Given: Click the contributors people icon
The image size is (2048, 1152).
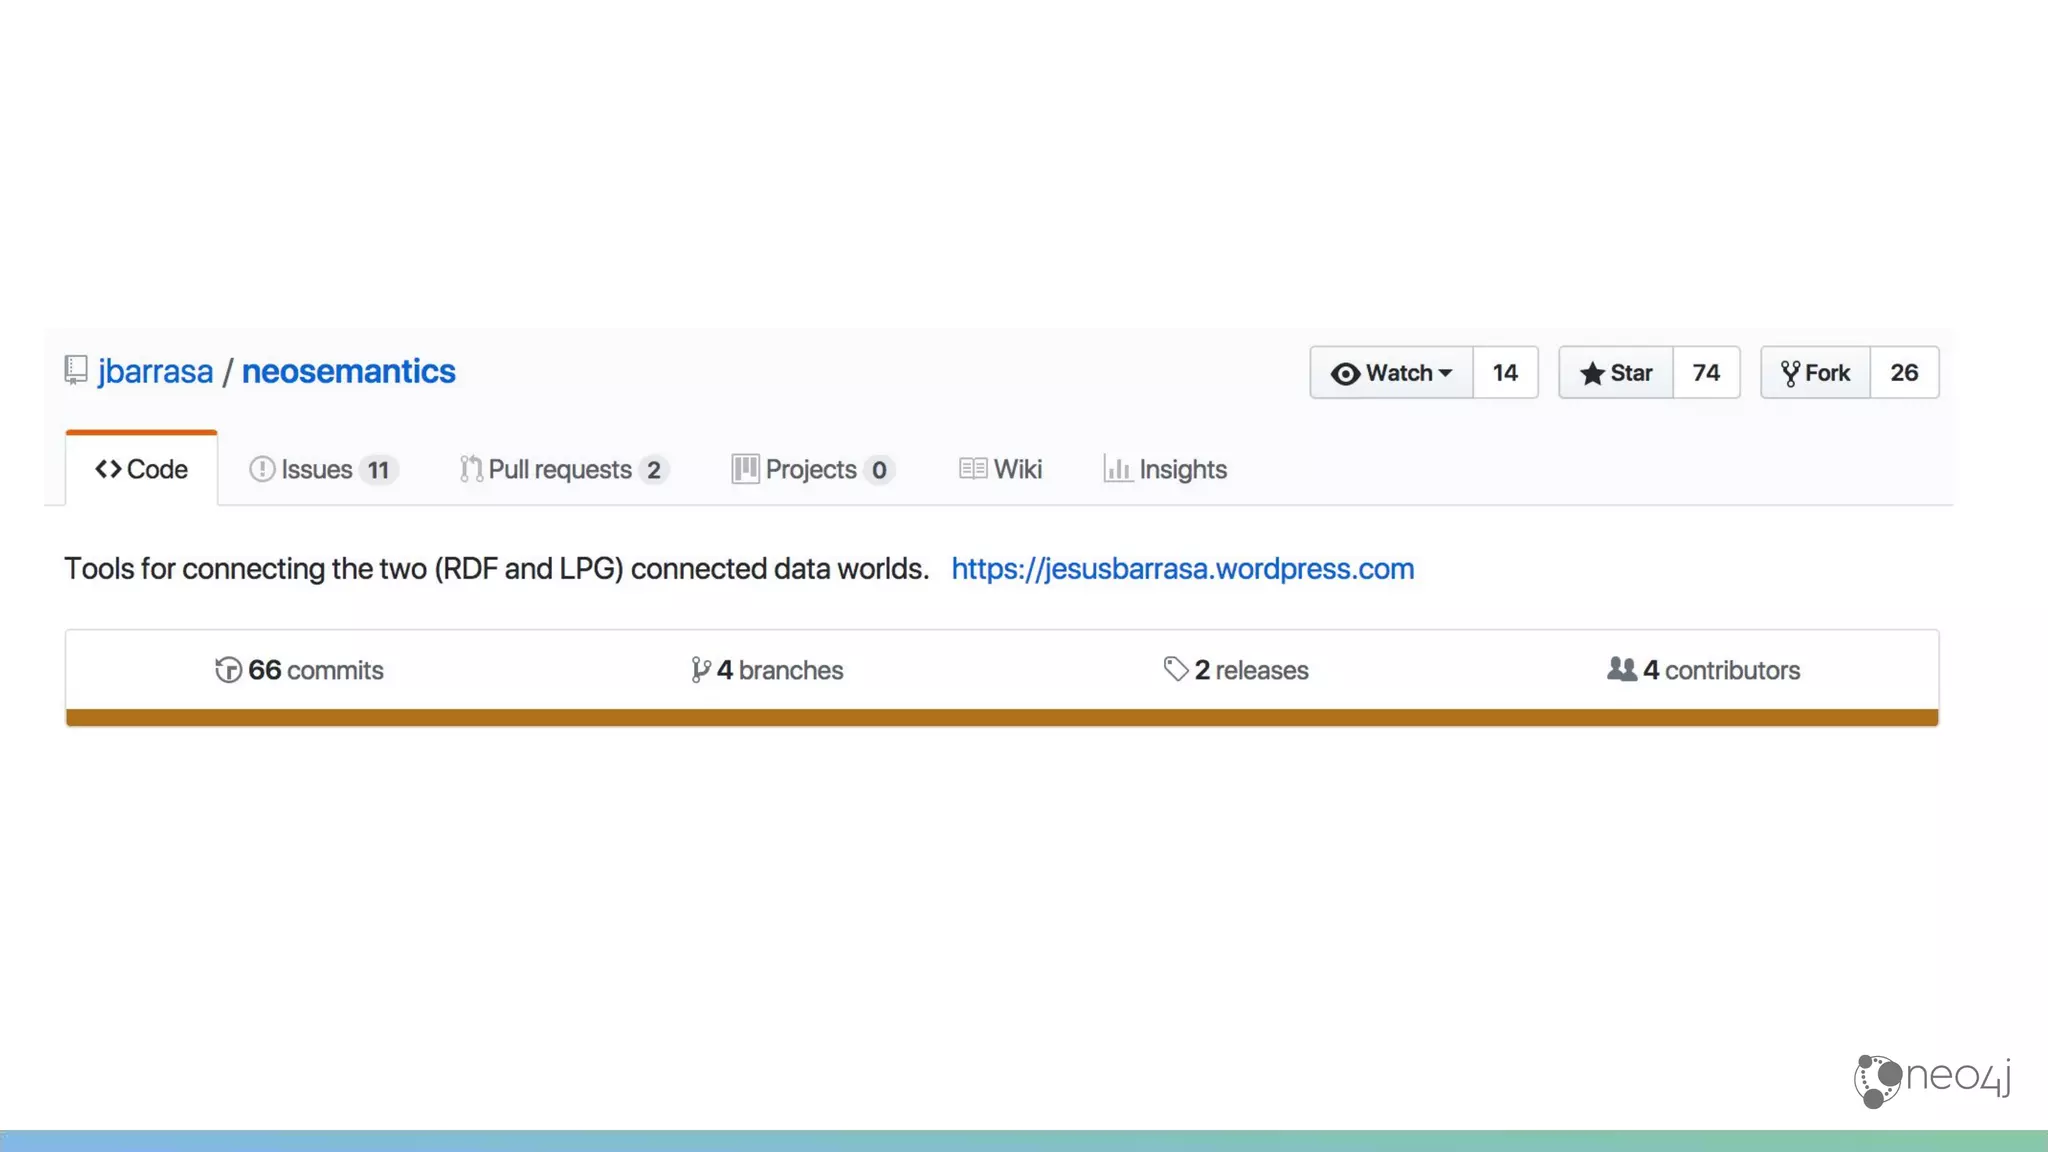Looking at the screenshot, I should [x=1621, y=669].
